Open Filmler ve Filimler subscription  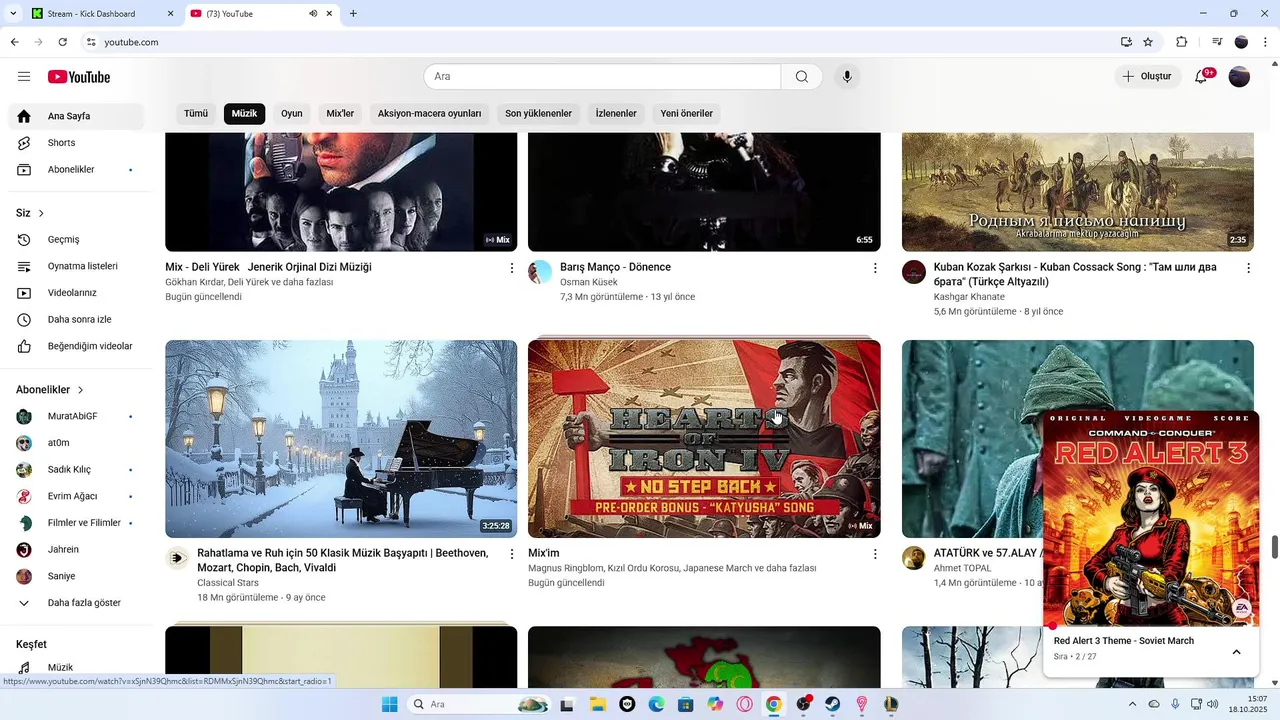pyautogui.click(x=76, y=523)
